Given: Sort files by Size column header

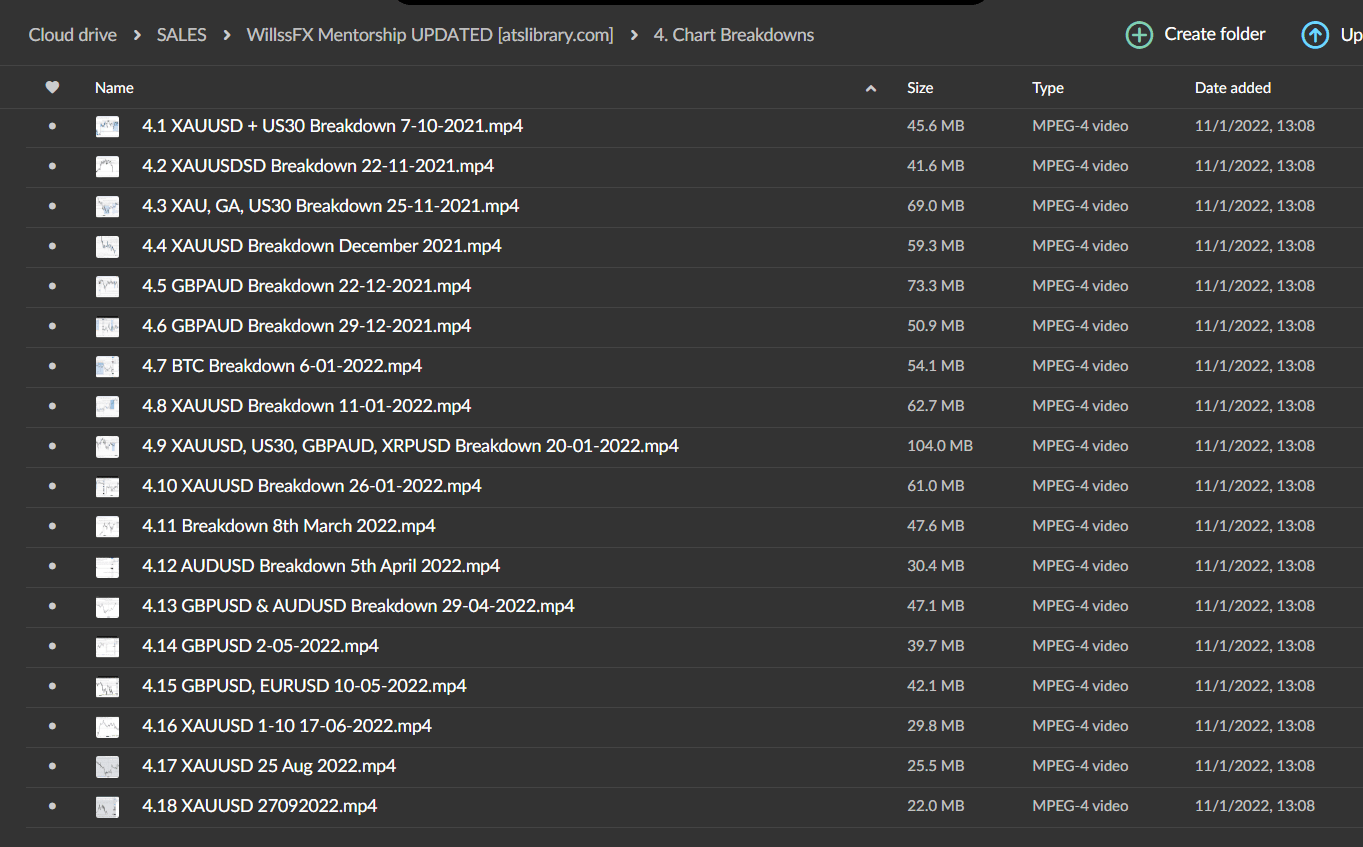Looking at the screenshot, I should point(920,88).
